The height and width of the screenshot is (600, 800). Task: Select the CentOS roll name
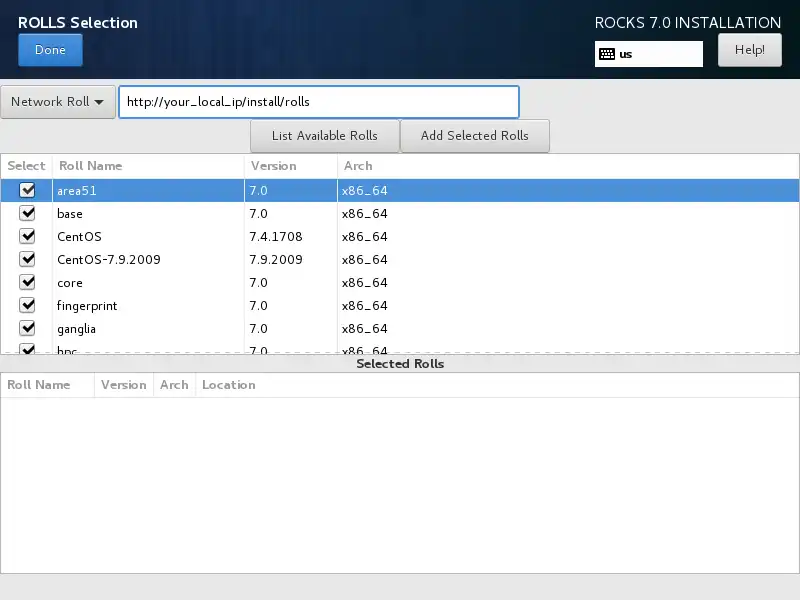tap(79, 237)
